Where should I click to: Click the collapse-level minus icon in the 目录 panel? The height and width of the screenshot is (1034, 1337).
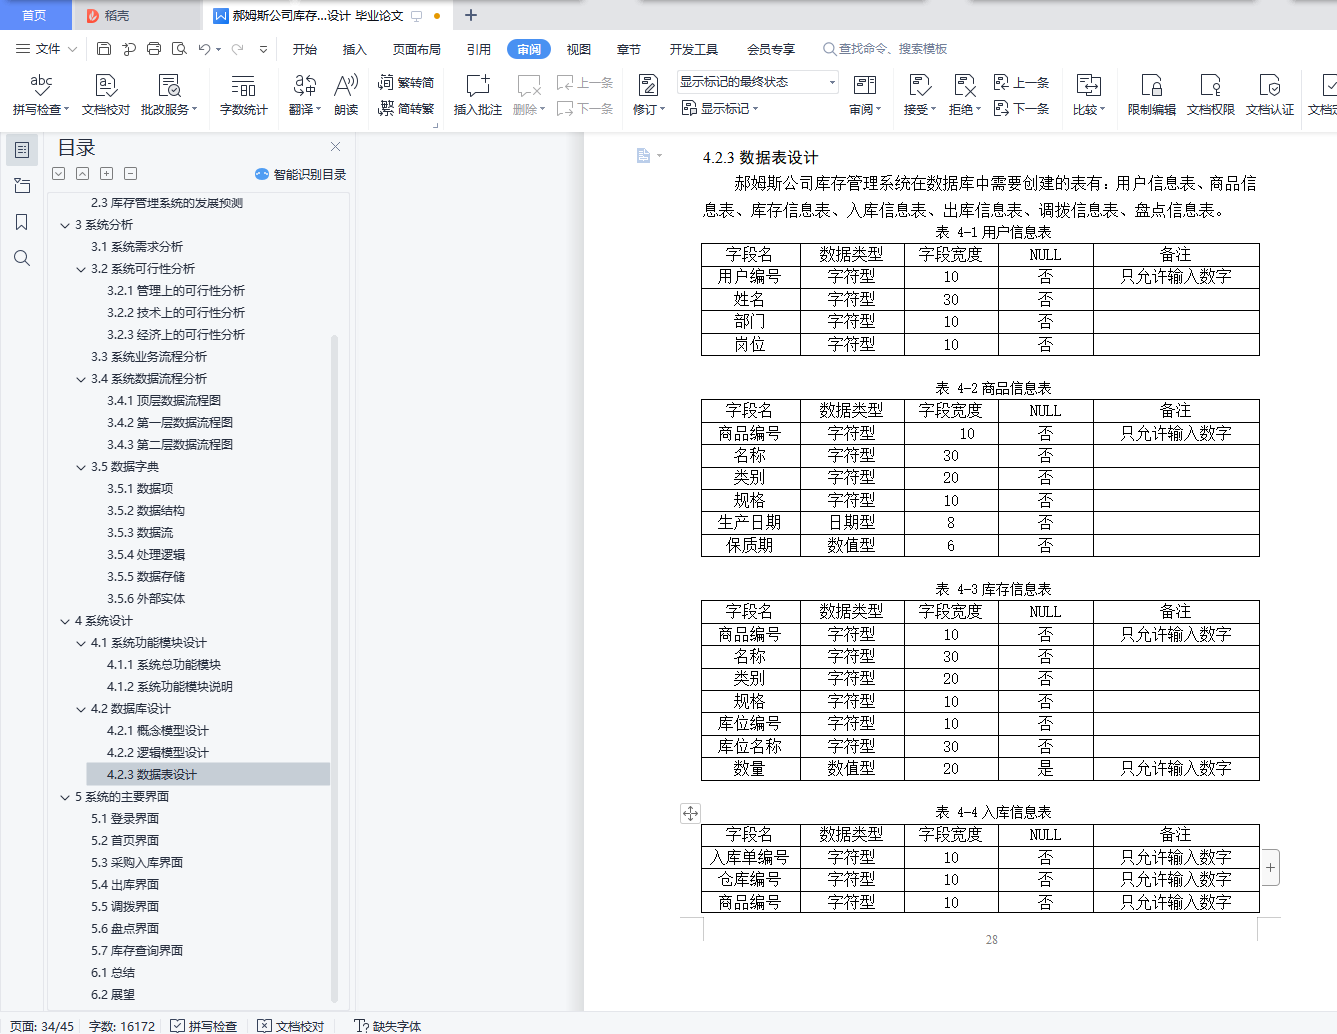click(x=130, y=173)
